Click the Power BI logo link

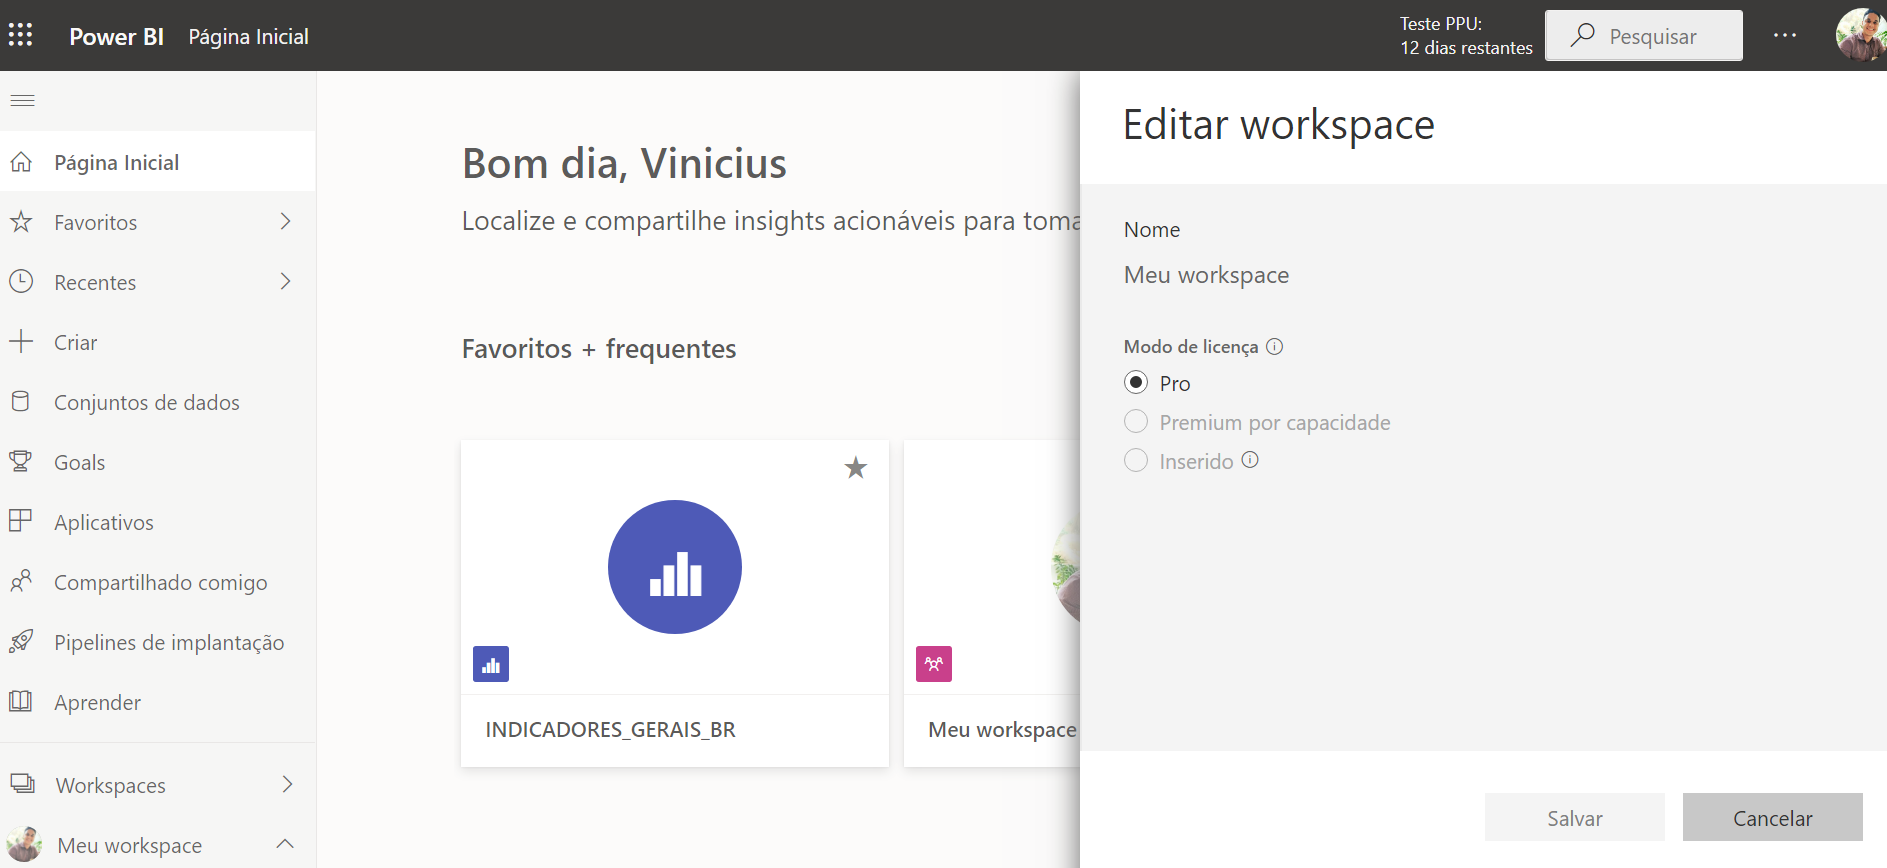(x=116, y=36)
